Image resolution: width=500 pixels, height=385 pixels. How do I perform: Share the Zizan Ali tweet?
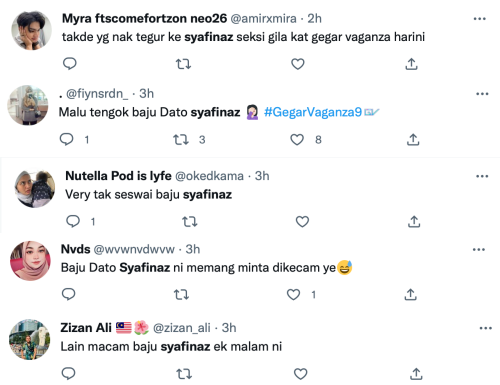[416, 374]
